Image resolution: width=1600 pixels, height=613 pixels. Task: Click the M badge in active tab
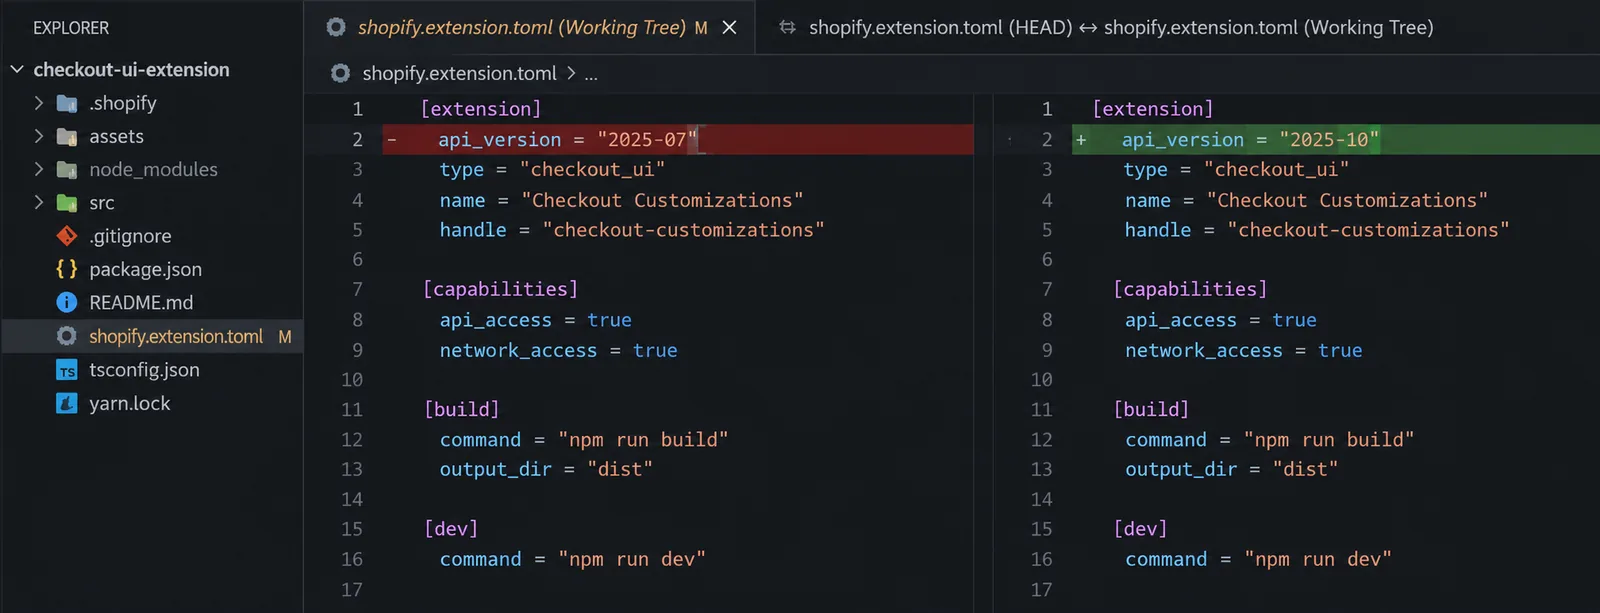click(x=701, y=28)
